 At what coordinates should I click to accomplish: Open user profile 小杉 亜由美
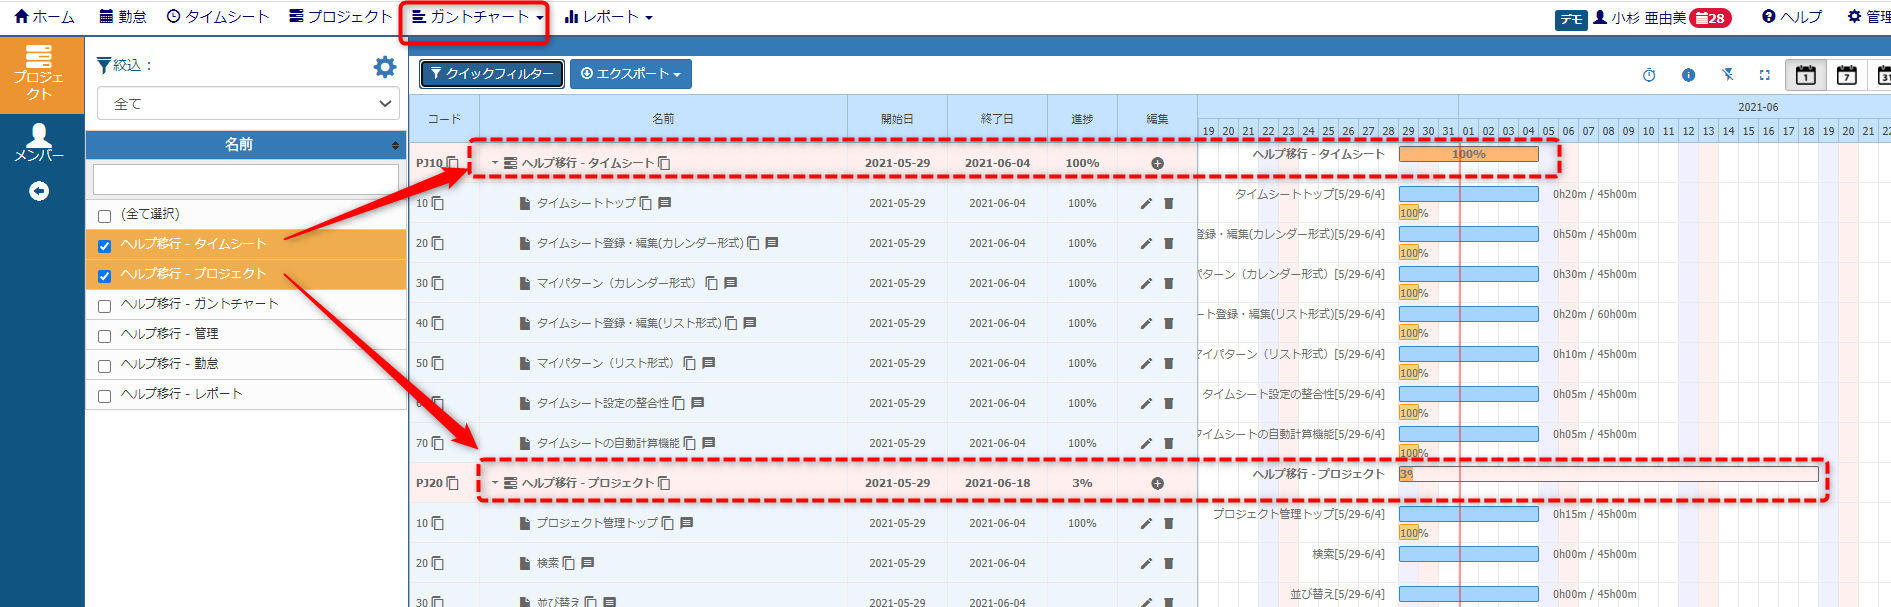tap(1640, 18)
